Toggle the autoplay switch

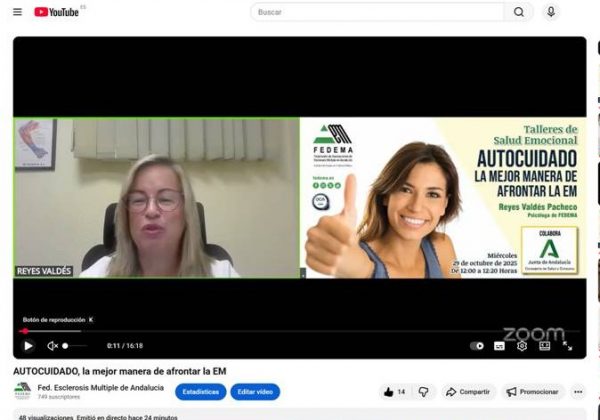click(477, 346)
